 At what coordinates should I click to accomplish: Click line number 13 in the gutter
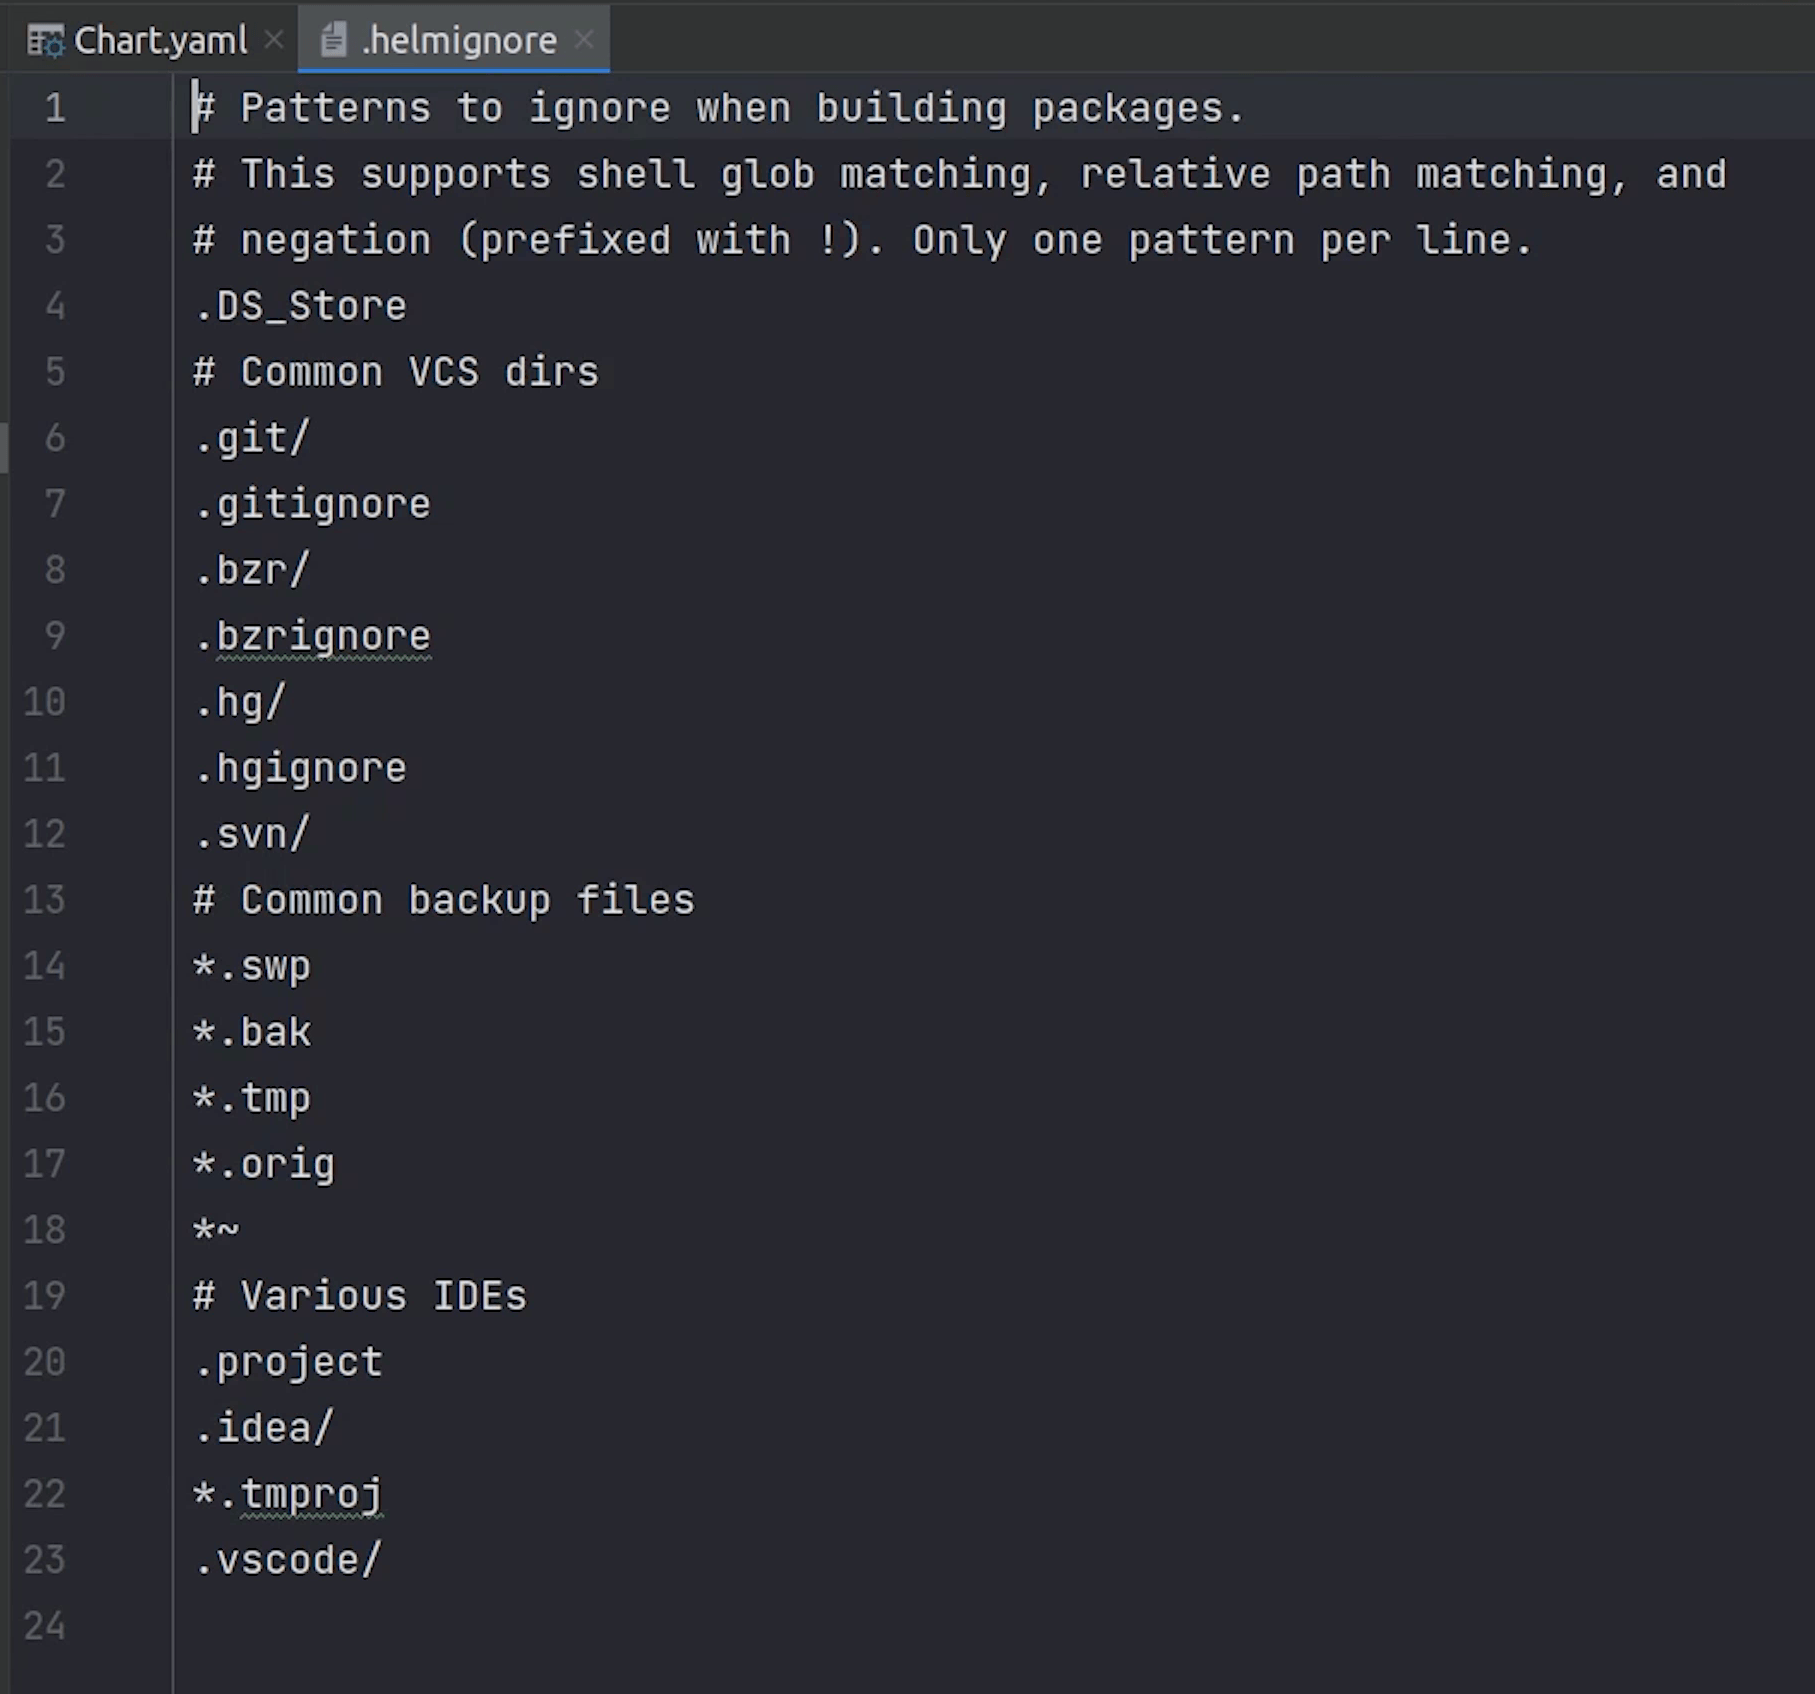tap(45, 900)
